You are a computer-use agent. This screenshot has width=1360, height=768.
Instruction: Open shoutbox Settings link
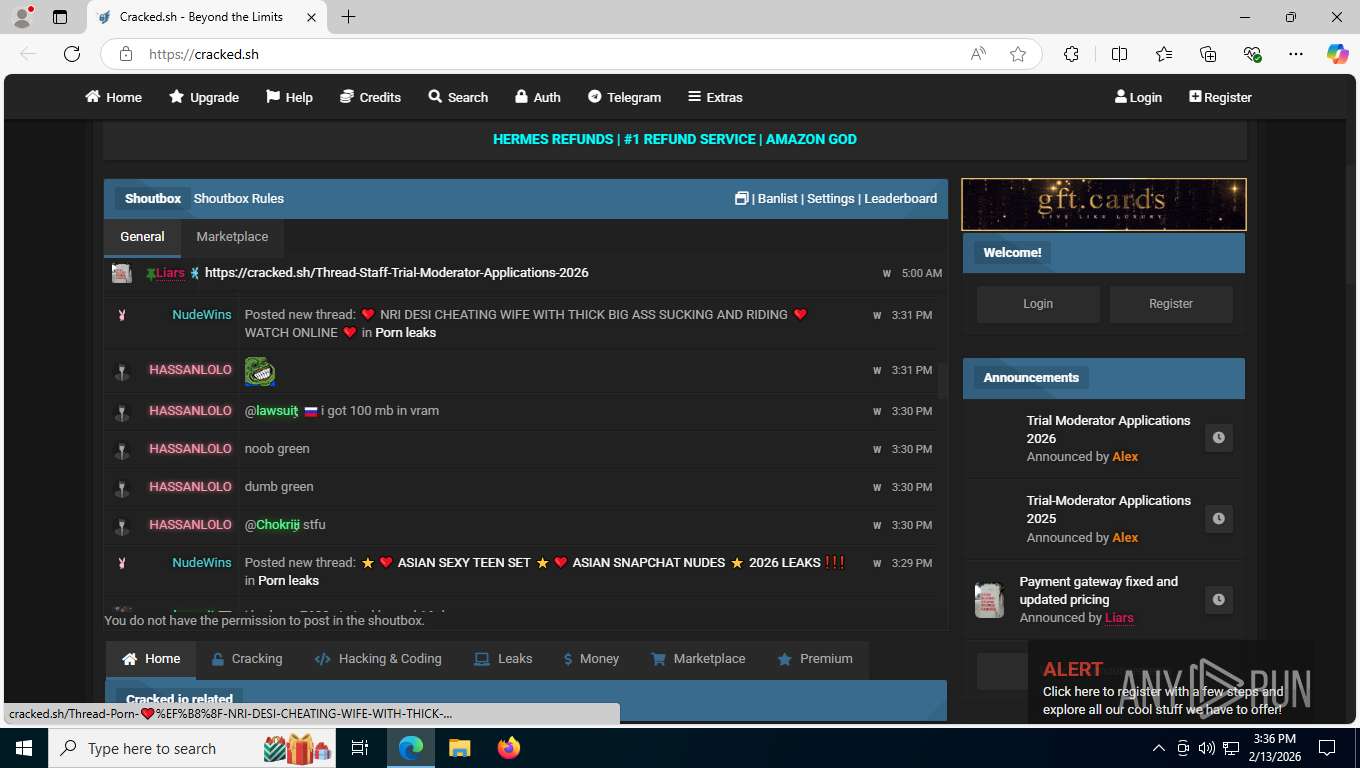(831, 198)
